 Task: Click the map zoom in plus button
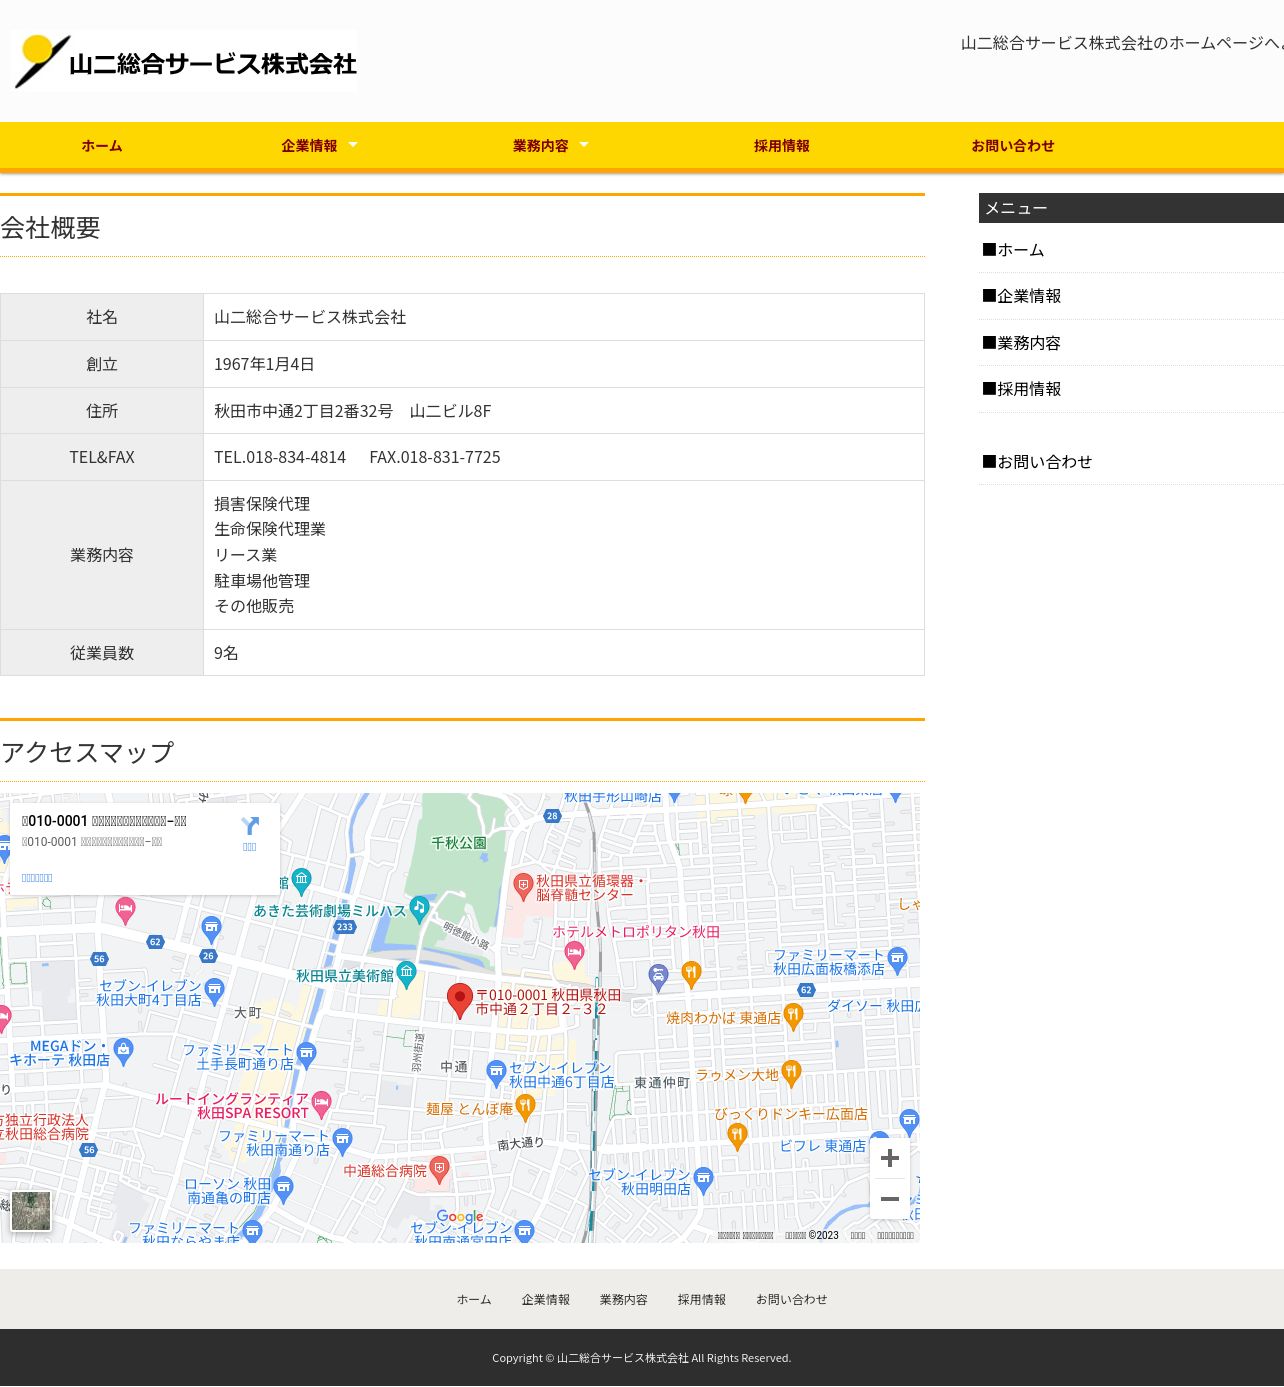pos(889,1158)
